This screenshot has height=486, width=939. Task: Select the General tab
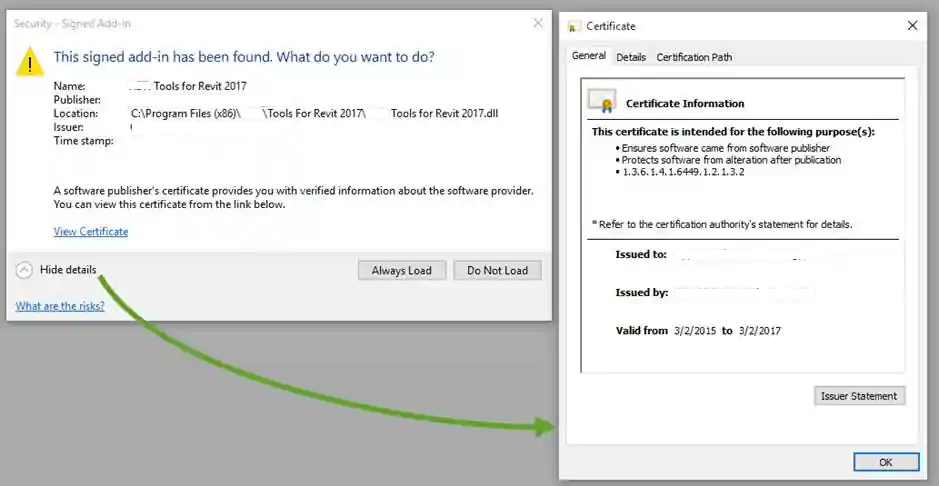pos(588,56)
